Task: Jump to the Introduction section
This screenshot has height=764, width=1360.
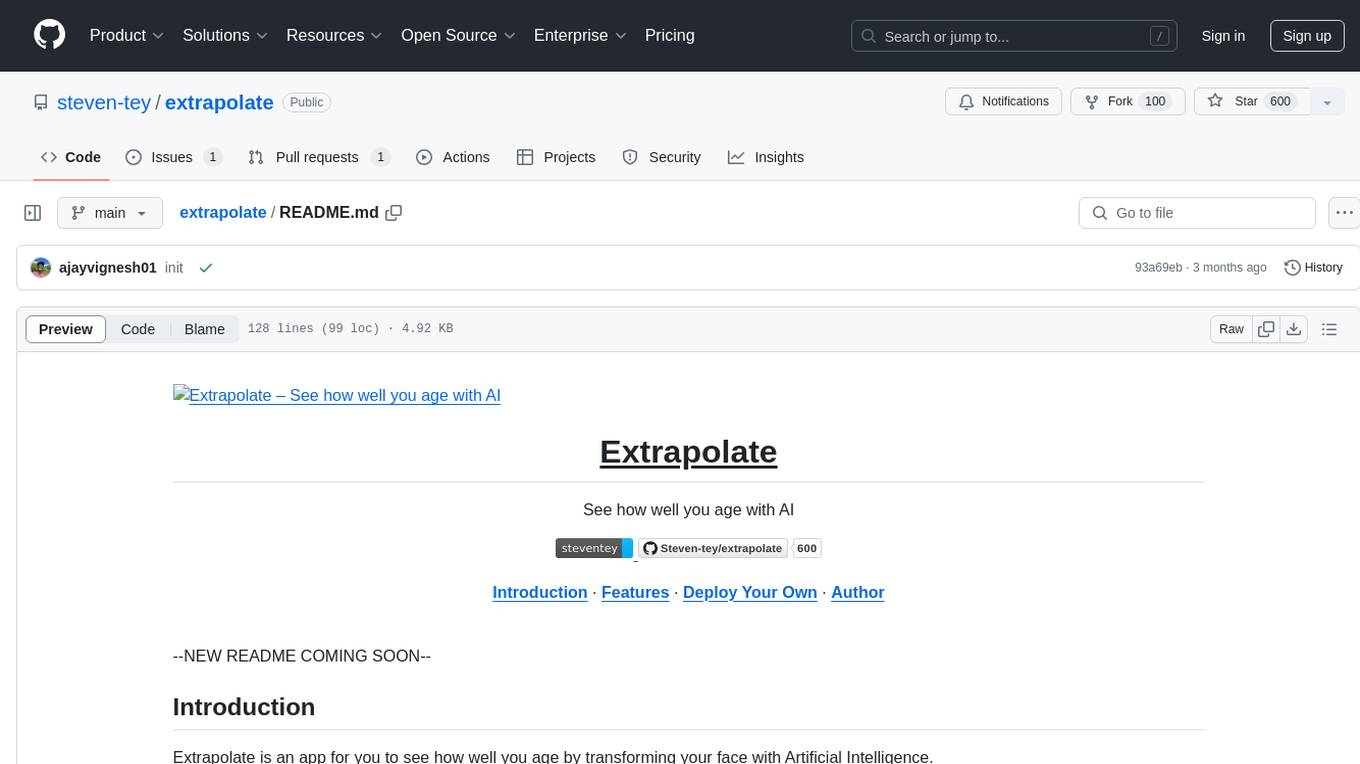Action: click(540, 592)
